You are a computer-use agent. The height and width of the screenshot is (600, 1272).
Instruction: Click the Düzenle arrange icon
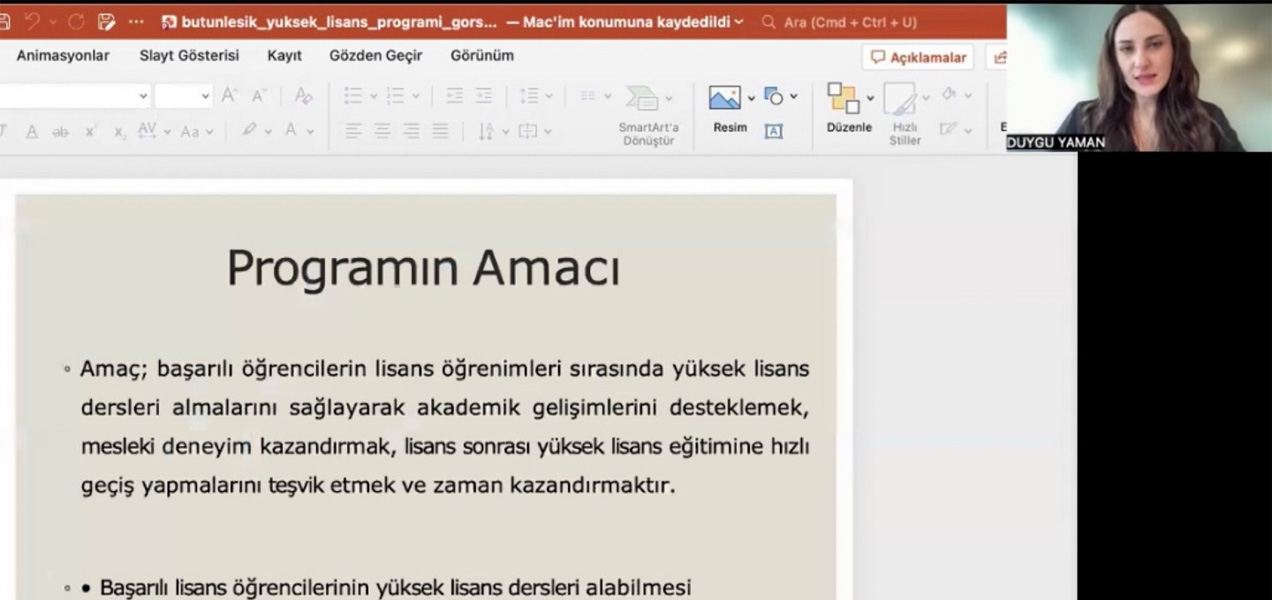pyautogui.click(x=843, y=98)
